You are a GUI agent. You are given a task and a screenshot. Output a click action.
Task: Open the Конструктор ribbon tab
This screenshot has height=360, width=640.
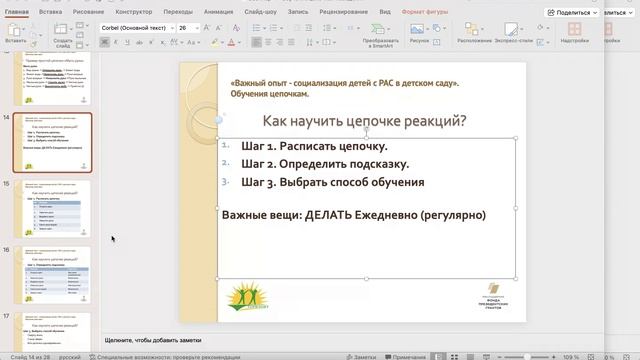(134, 12)
